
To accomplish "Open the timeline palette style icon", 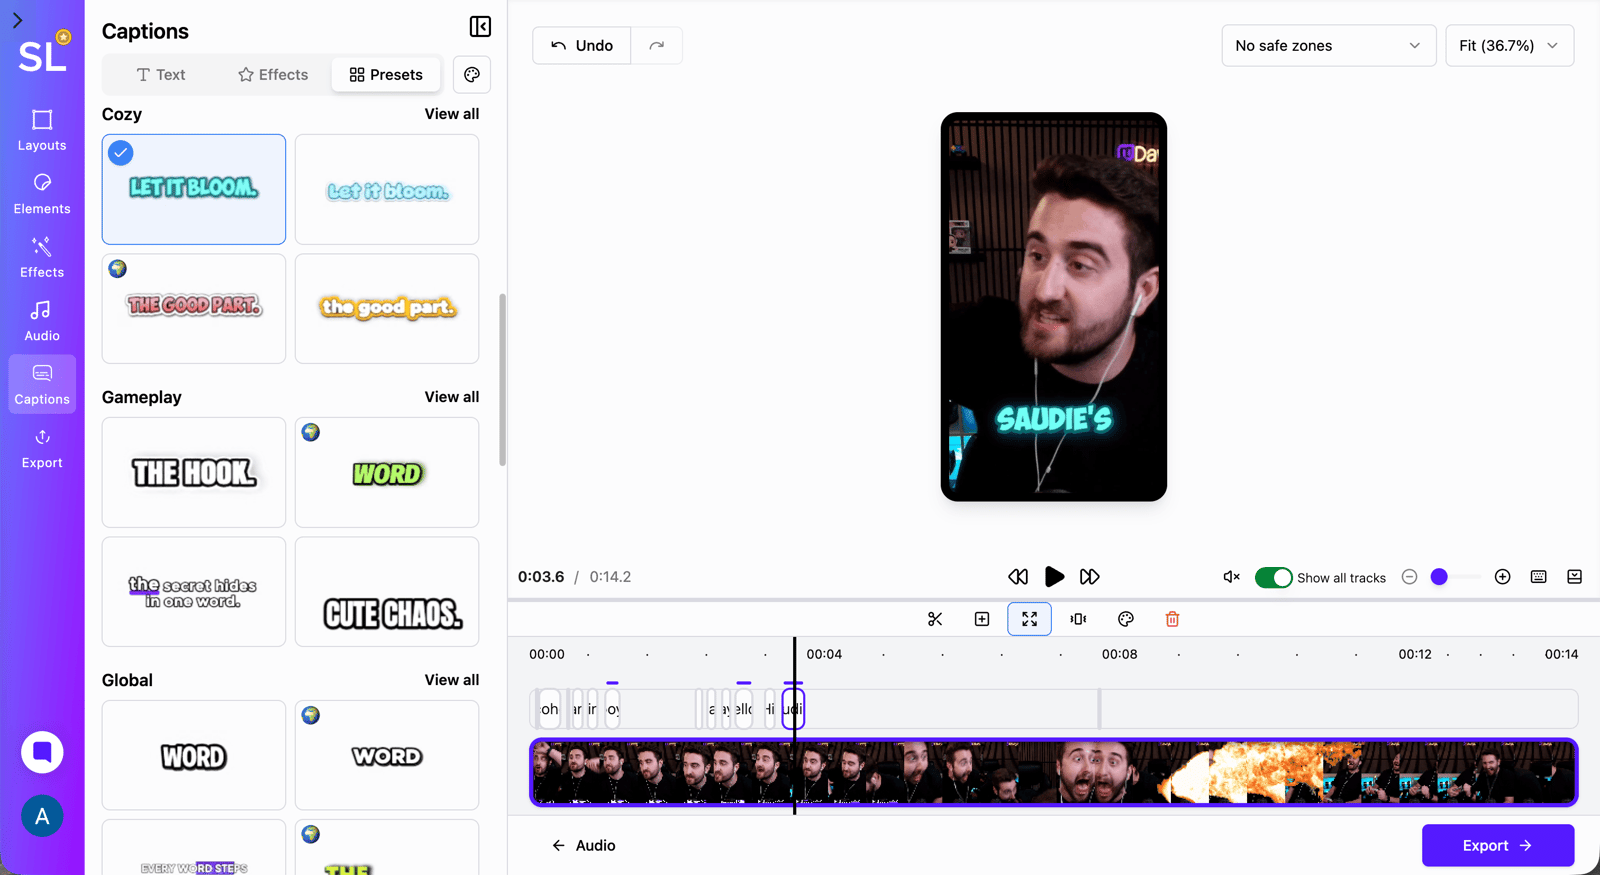I will pos(1125,619).
